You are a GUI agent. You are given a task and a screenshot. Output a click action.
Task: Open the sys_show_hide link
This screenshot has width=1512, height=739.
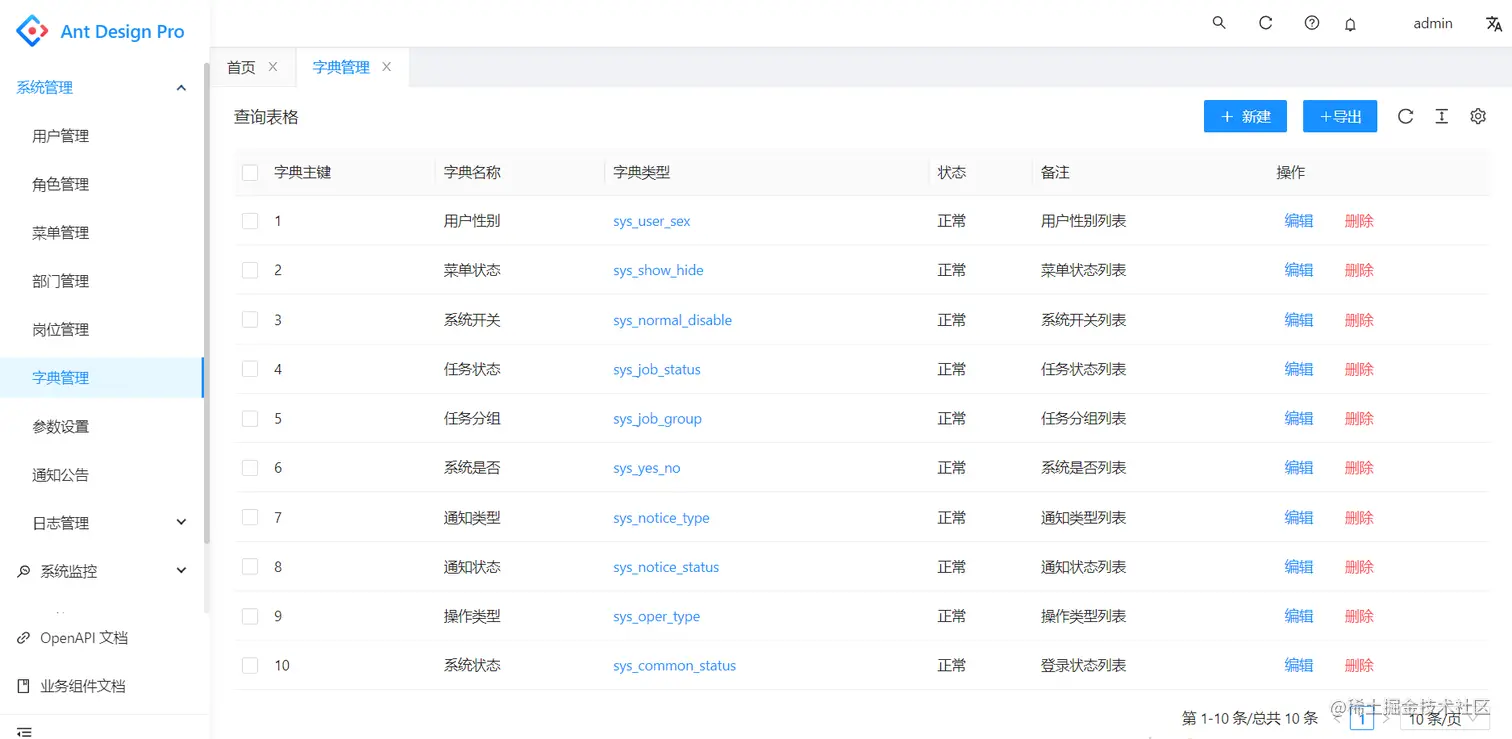(x=658, y=270)
